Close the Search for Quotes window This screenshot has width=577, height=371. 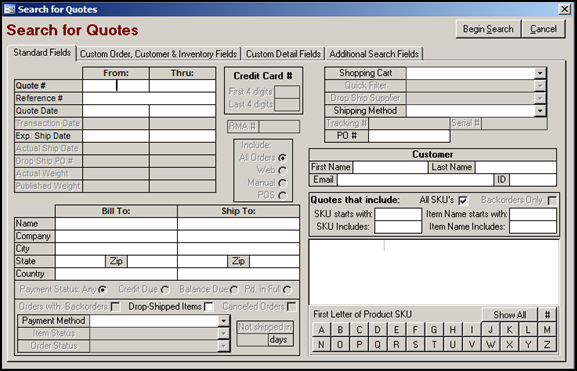(x=564, y=9)
